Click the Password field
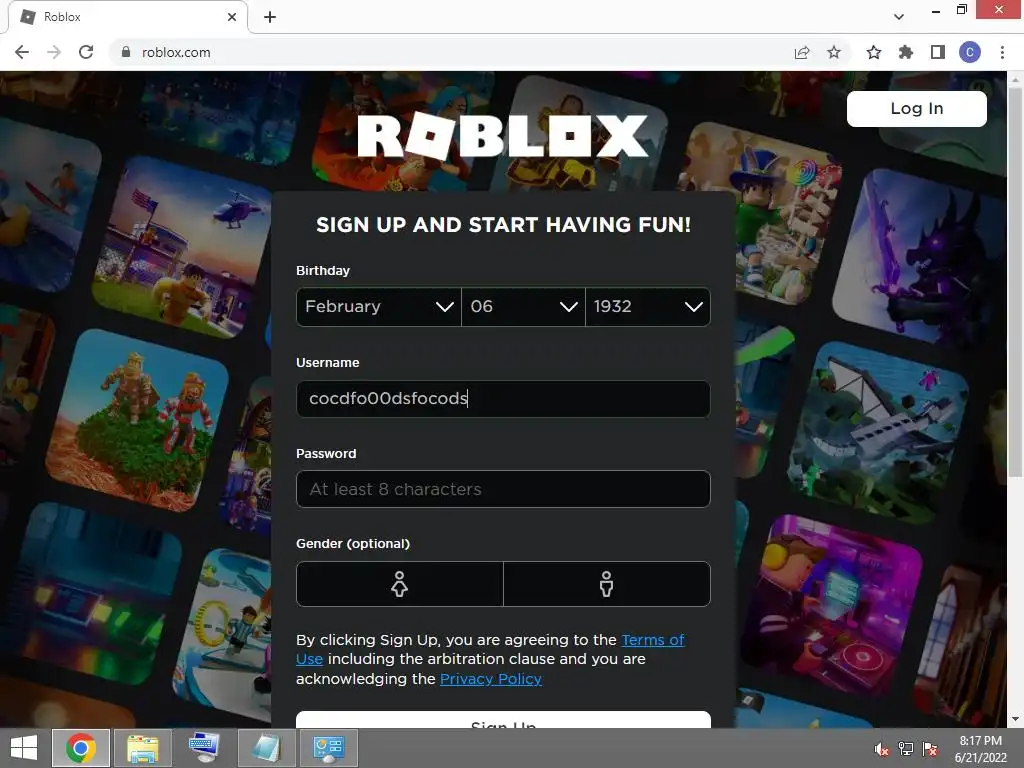The width and height of the screenshot is (1024, 768). 503,489
